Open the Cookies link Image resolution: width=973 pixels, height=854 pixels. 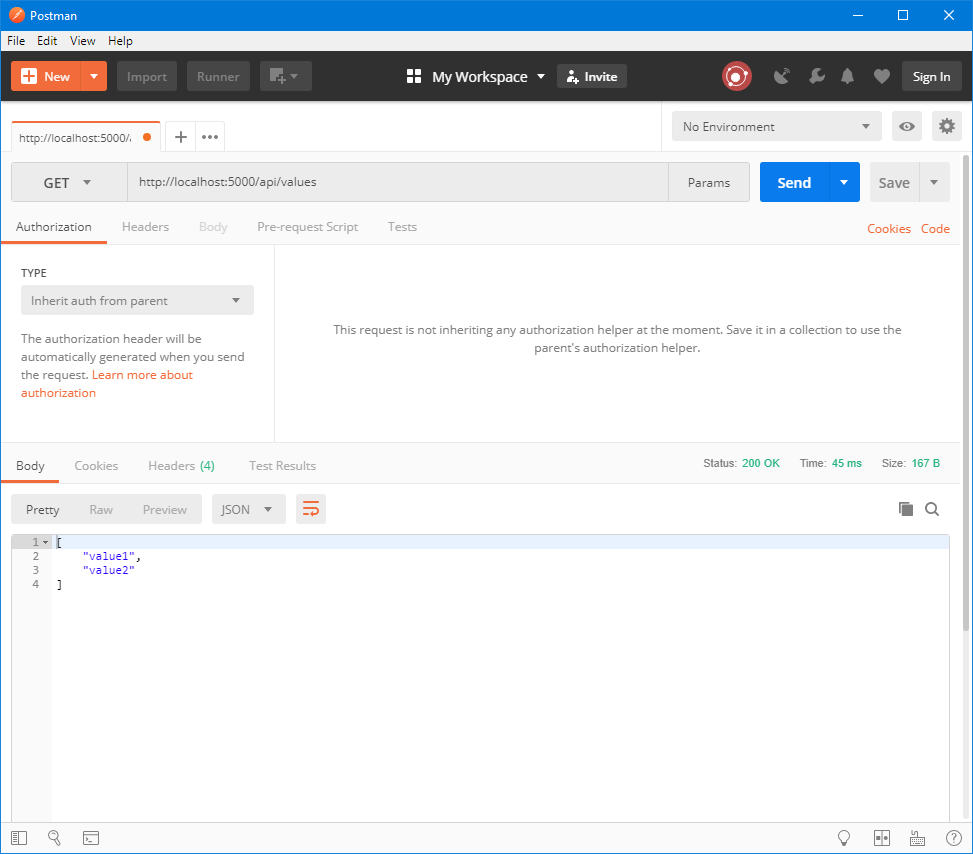tap(889, 229)
